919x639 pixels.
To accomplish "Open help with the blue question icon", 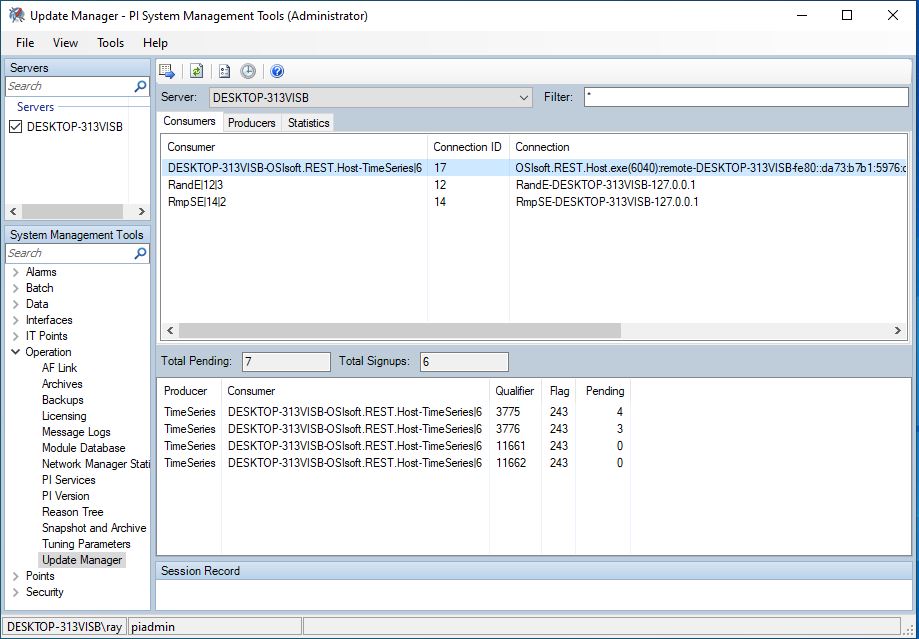I will coord(277,71).
